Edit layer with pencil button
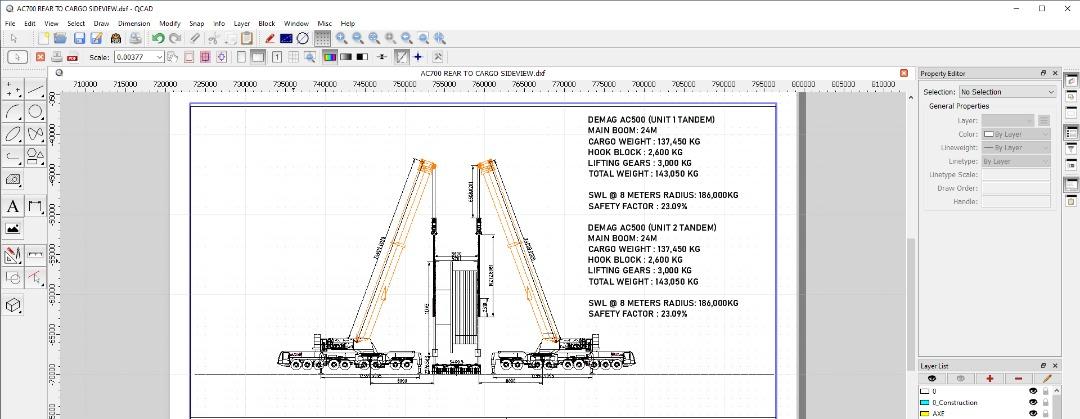Image resolution: width=1080 pixels, height=419 pixels. point(1047,378)
